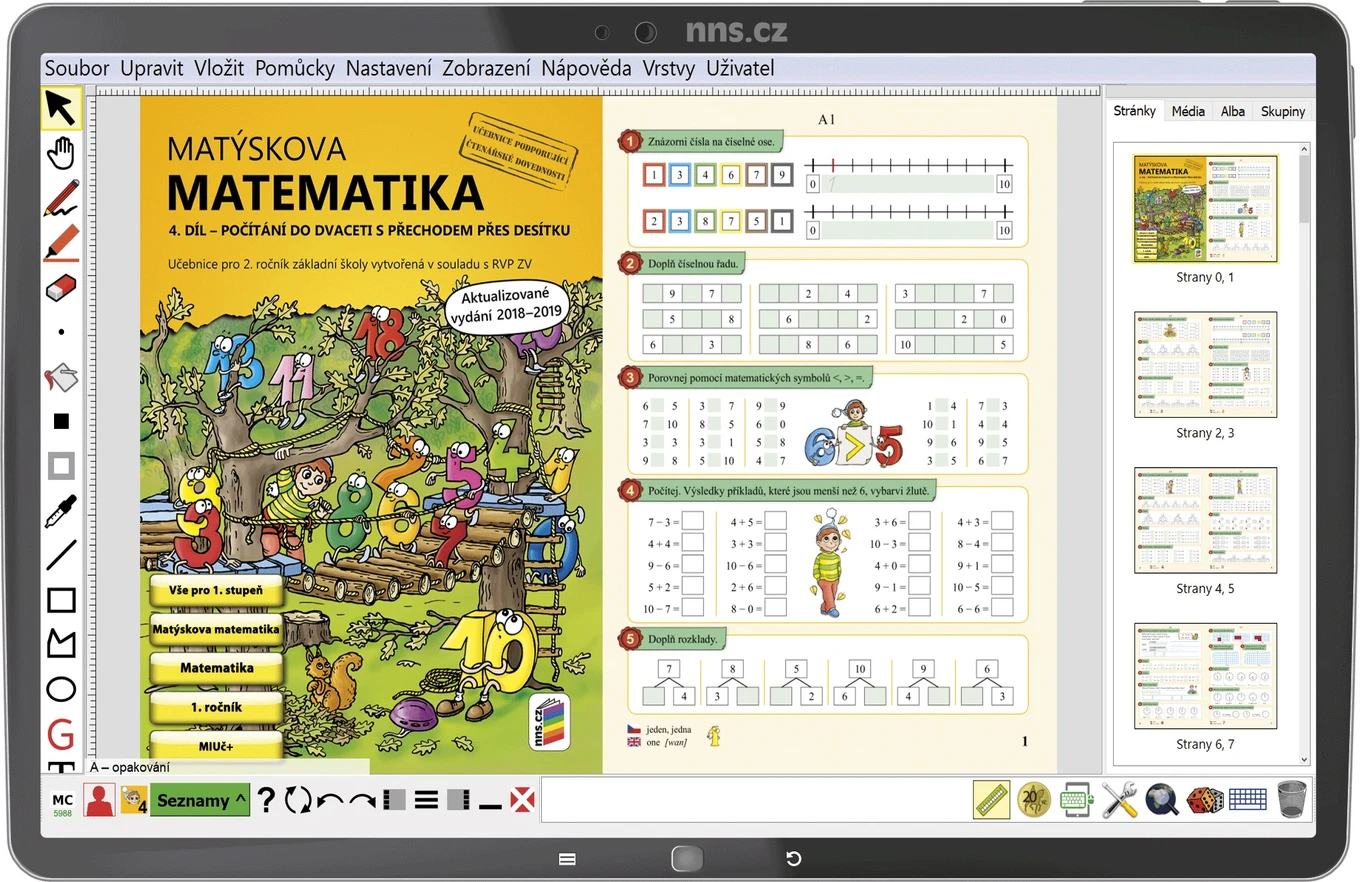Expand the Seznamy list dropdown
The width and height of the screenshot is (1360, 882).
click(200, 800)
